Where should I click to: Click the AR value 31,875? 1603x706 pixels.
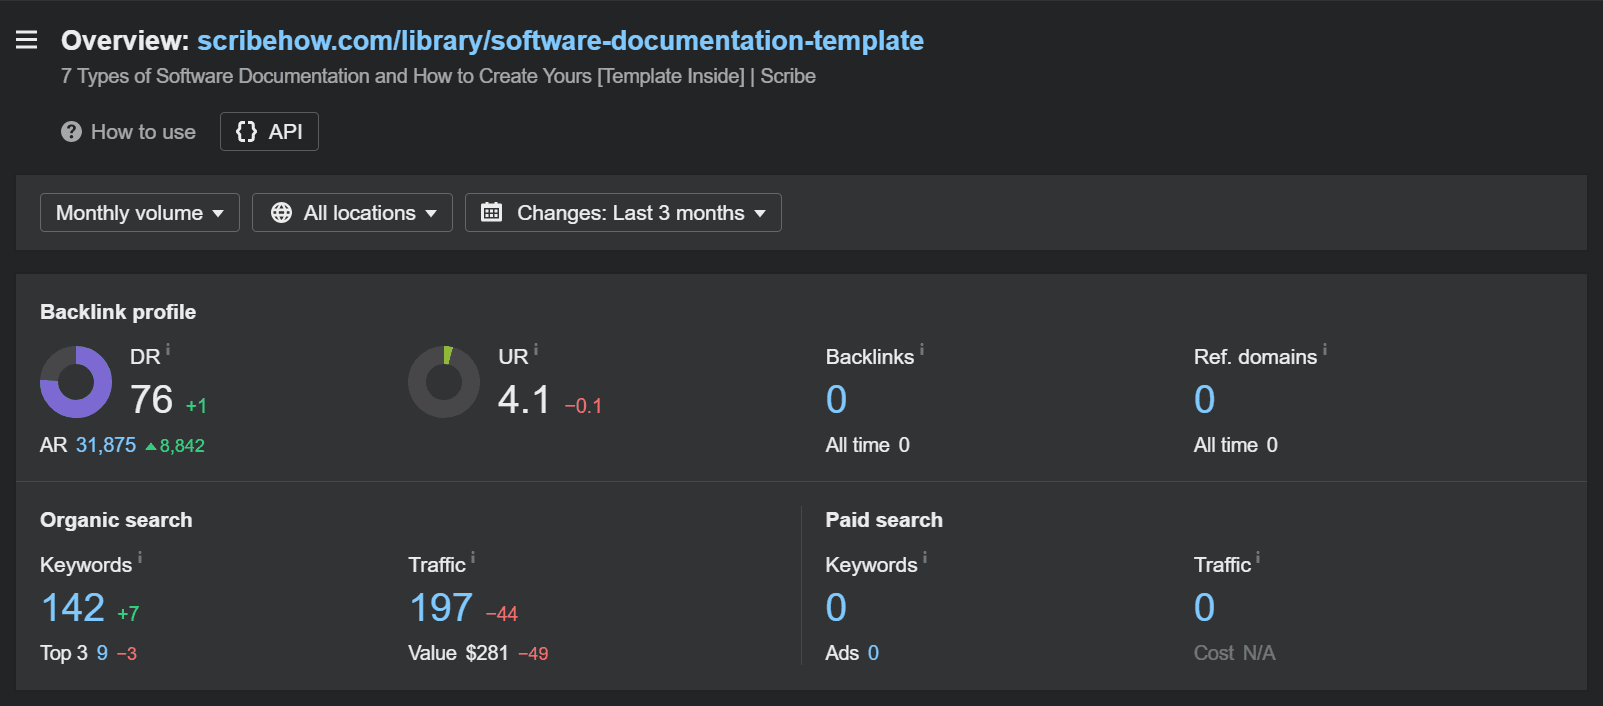pyautogui.click(x=106, y=445)
